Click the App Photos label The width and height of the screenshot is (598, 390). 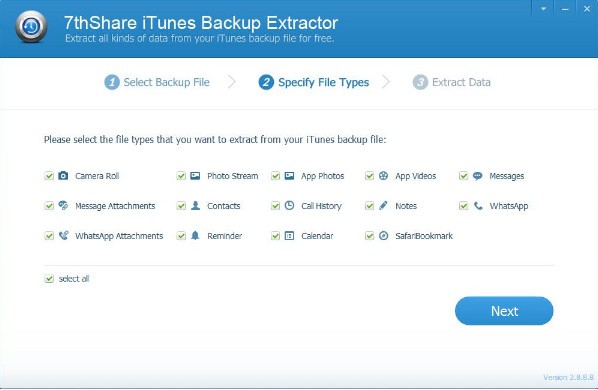tap(323, 176)
